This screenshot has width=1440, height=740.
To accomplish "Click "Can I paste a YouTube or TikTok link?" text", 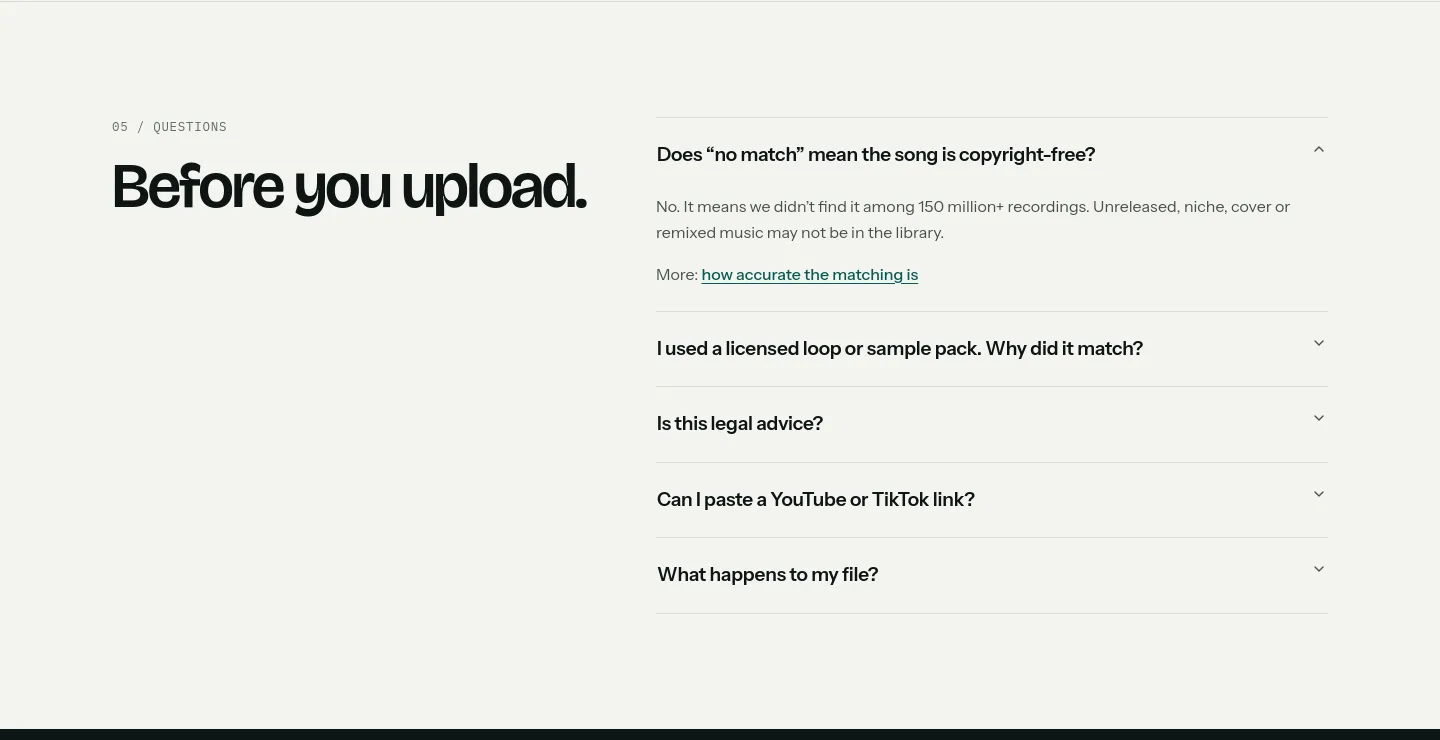I will pos(816,499).
